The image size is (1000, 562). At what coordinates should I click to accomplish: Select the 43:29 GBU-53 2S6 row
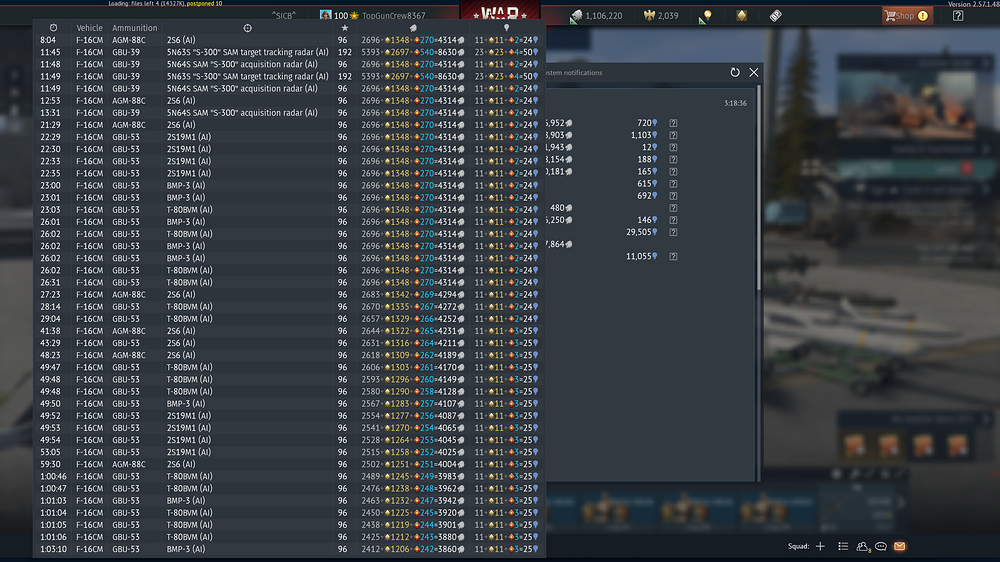(290, 343)
